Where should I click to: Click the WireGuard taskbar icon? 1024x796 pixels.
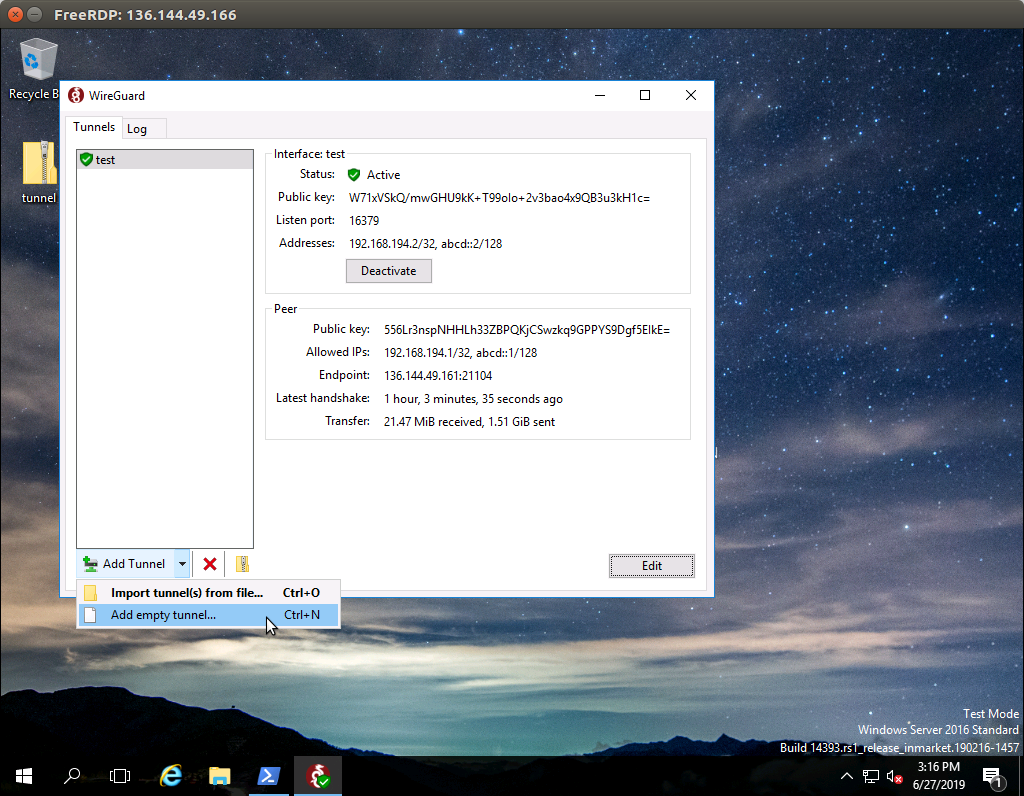(x=319, y=776)
